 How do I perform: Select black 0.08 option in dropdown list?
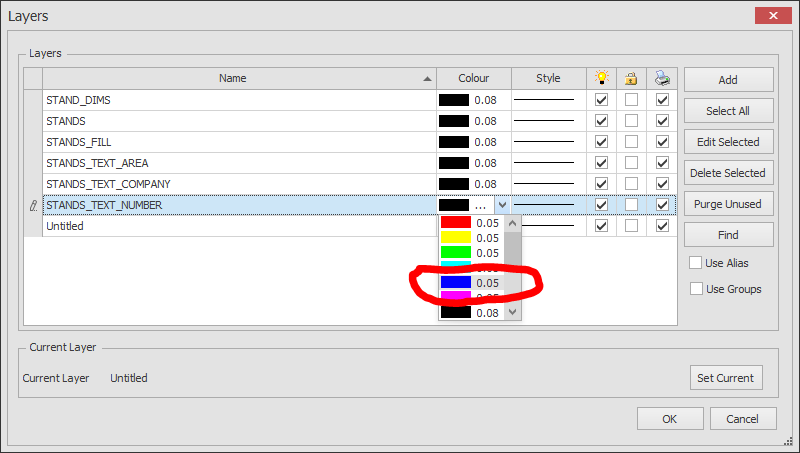pos(471,312)
